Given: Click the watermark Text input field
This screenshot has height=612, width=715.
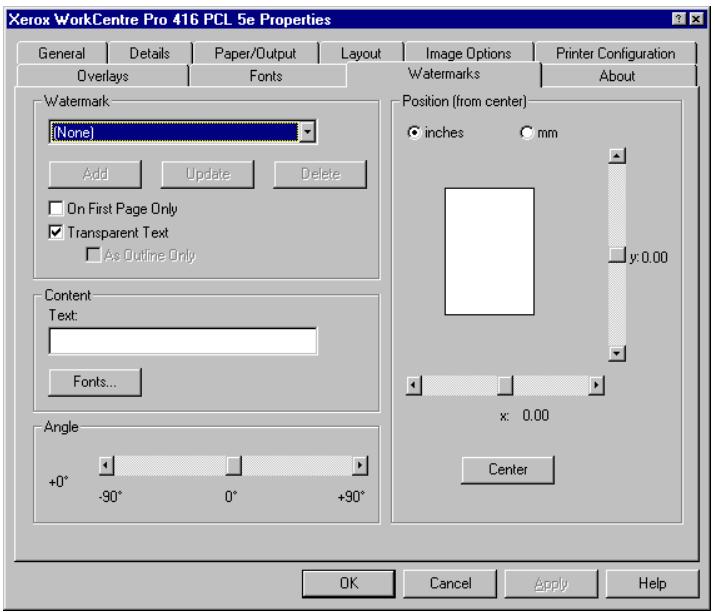Looking at the screenshot, I should [x=182, y=343].
